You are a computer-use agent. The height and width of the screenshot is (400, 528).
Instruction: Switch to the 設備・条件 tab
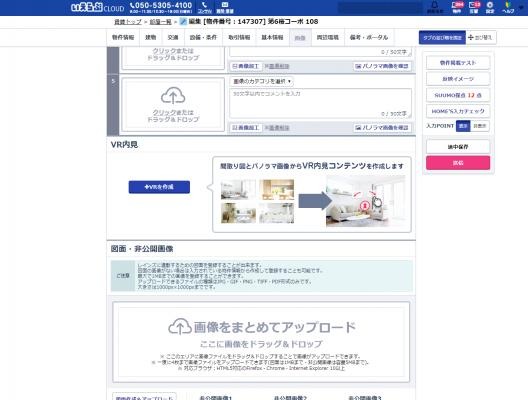[203, 37]
